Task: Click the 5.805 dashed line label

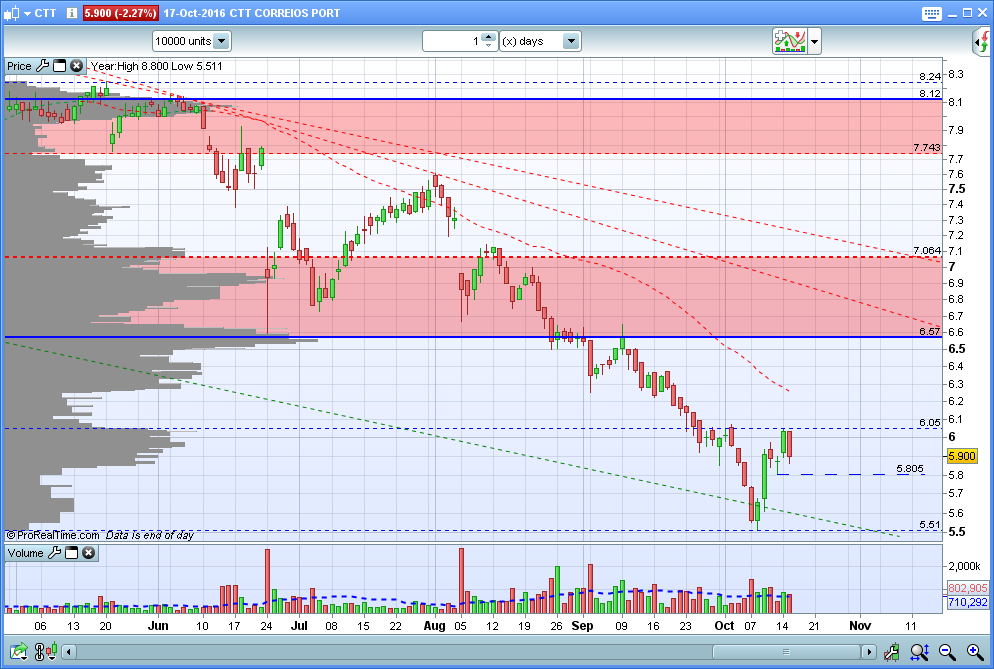Action: point(910,469)
